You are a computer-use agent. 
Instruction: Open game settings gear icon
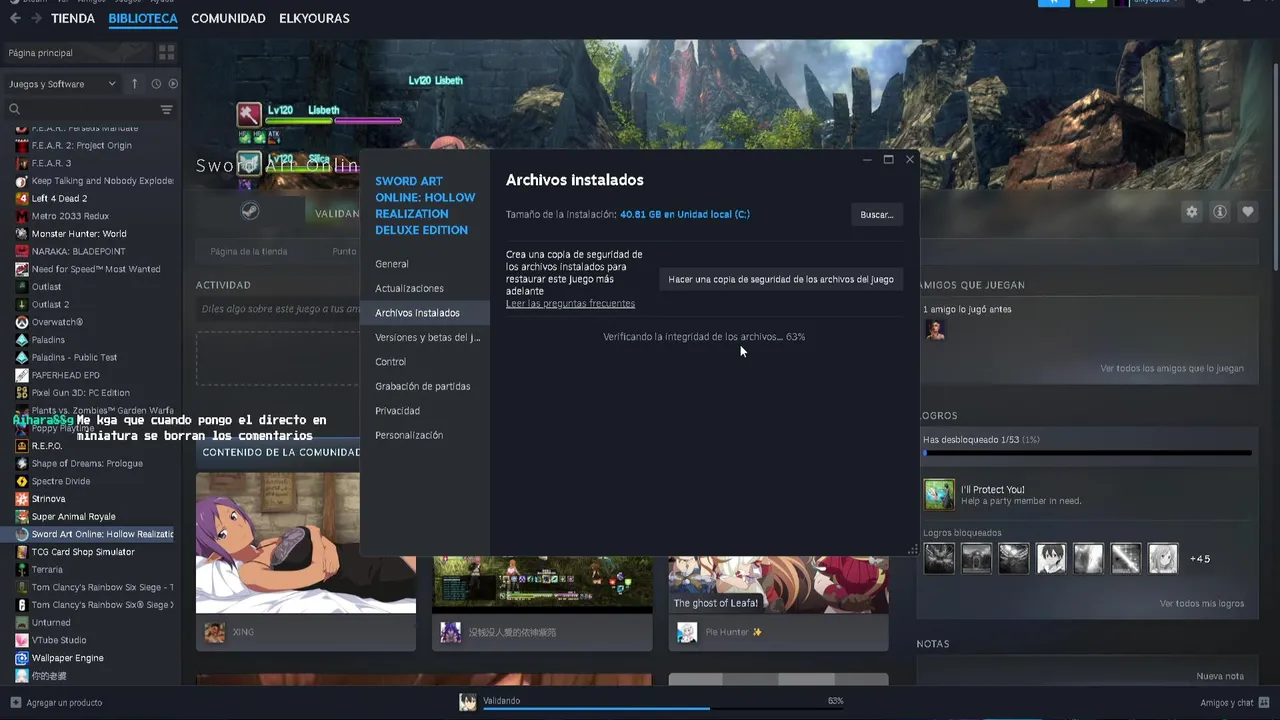(x=1191, y=212)
